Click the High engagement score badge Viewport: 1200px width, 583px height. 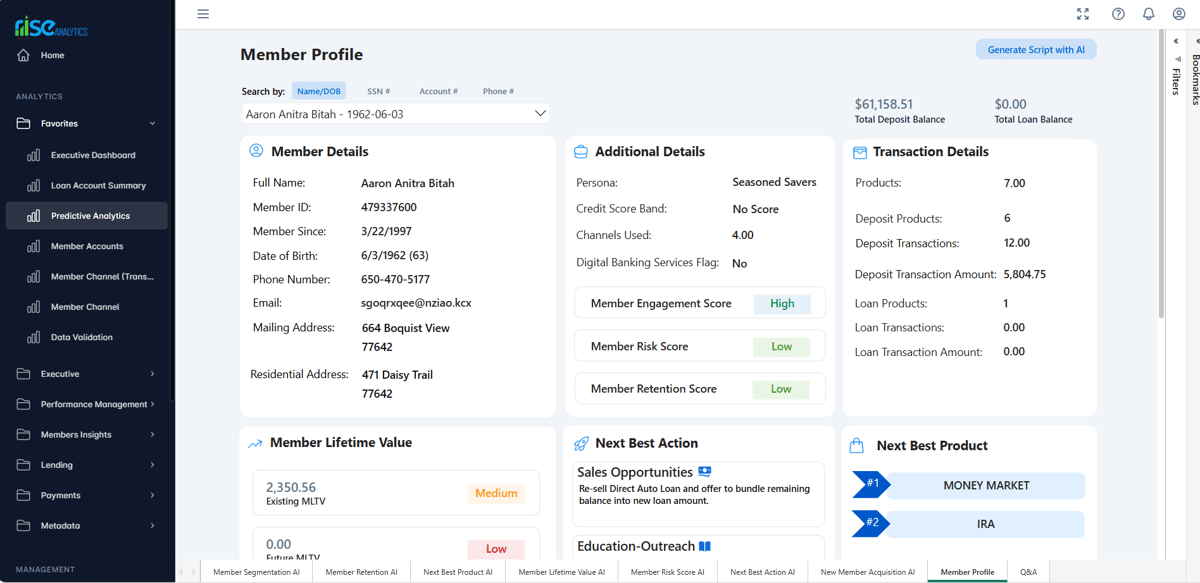(782, 304)
